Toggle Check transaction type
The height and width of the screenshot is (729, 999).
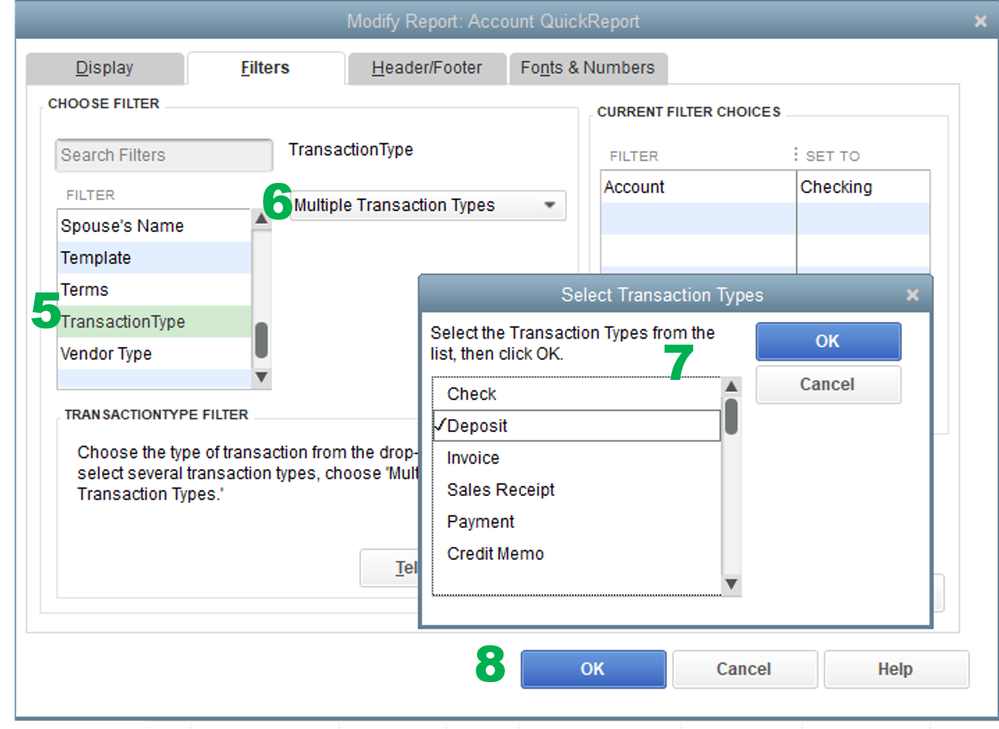click(577, 394)
